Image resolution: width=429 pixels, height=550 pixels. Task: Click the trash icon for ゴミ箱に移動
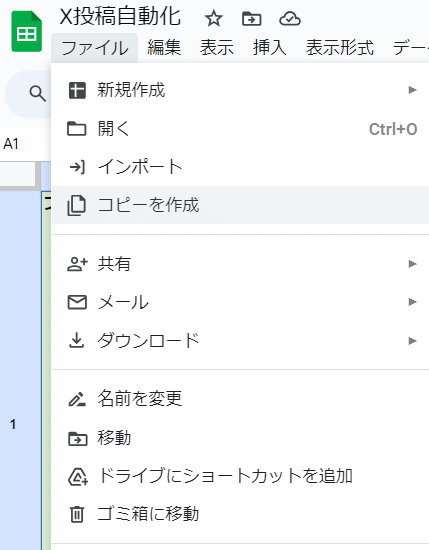click(77, 514)
